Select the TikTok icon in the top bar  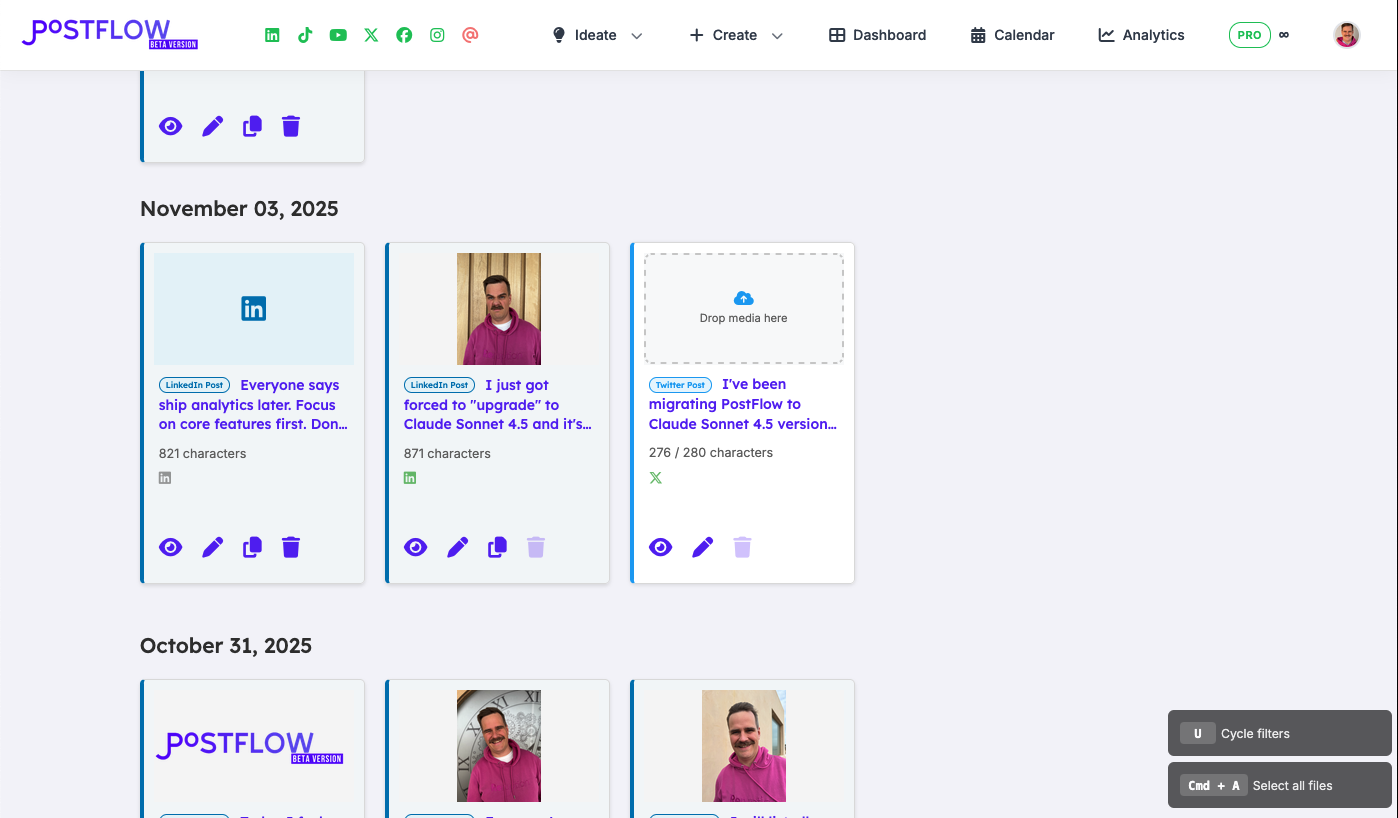tap(304, 34)
